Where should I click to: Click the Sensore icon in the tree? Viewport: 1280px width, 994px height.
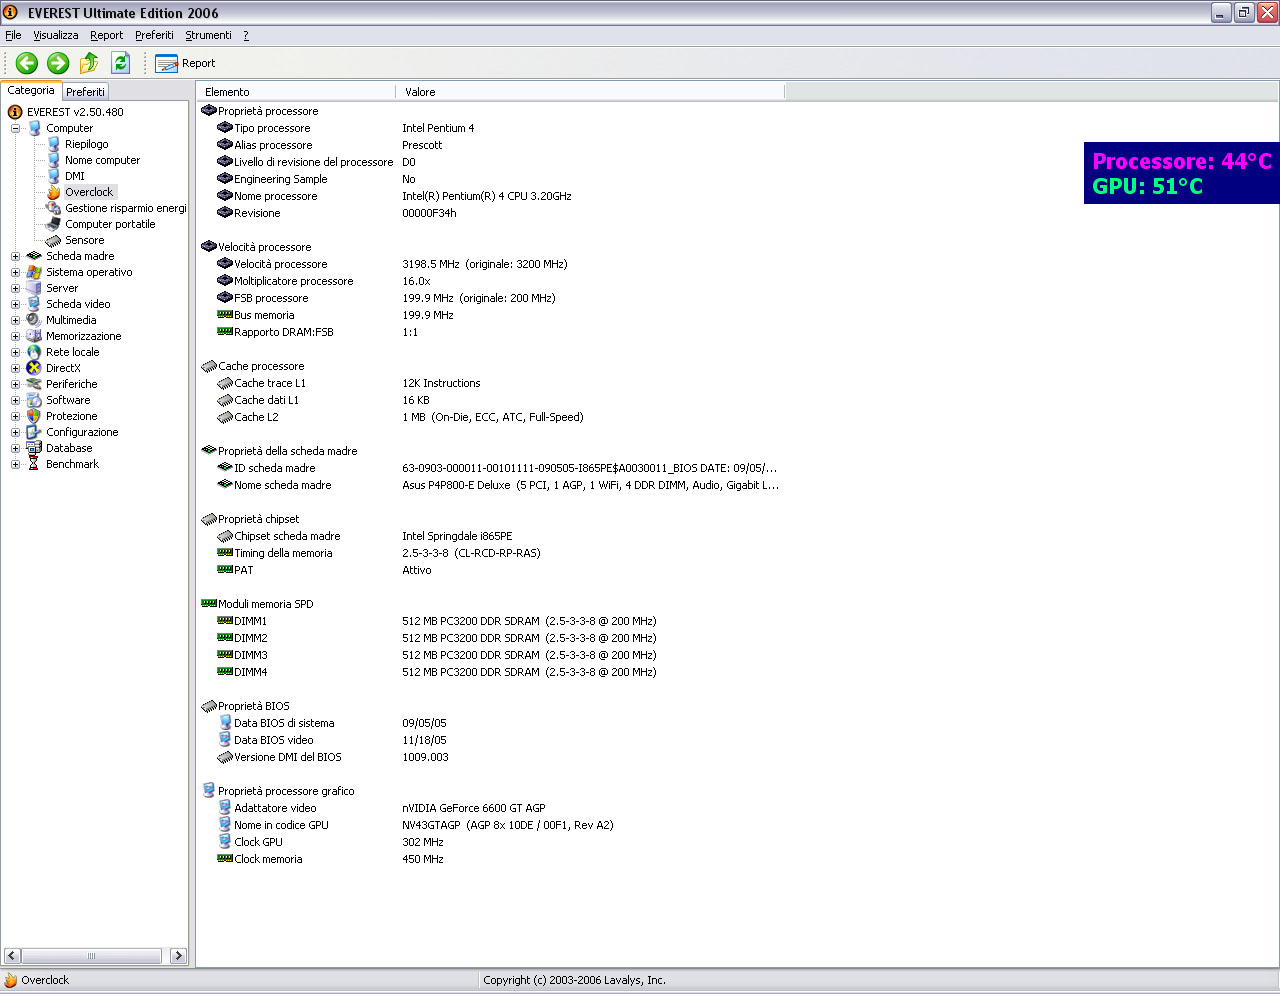pyautogui.click(x=53, y=240)
